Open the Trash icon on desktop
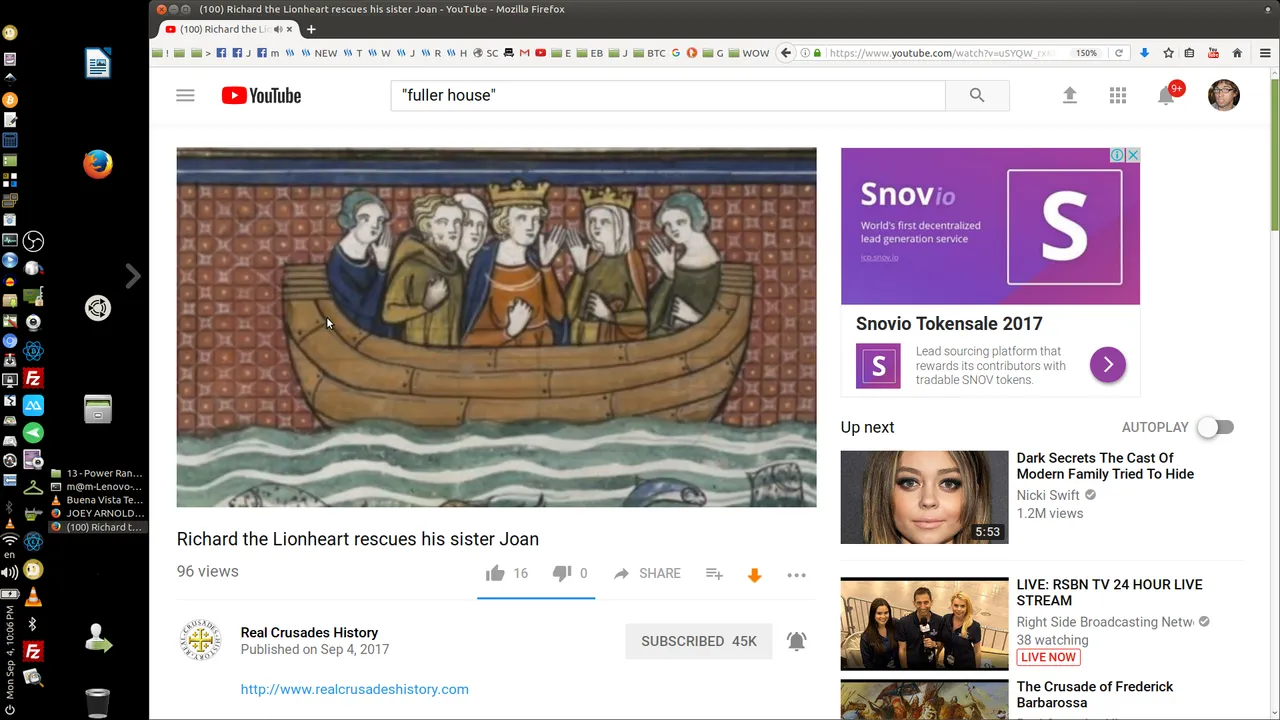1280x720 pixels. [97, 703]
